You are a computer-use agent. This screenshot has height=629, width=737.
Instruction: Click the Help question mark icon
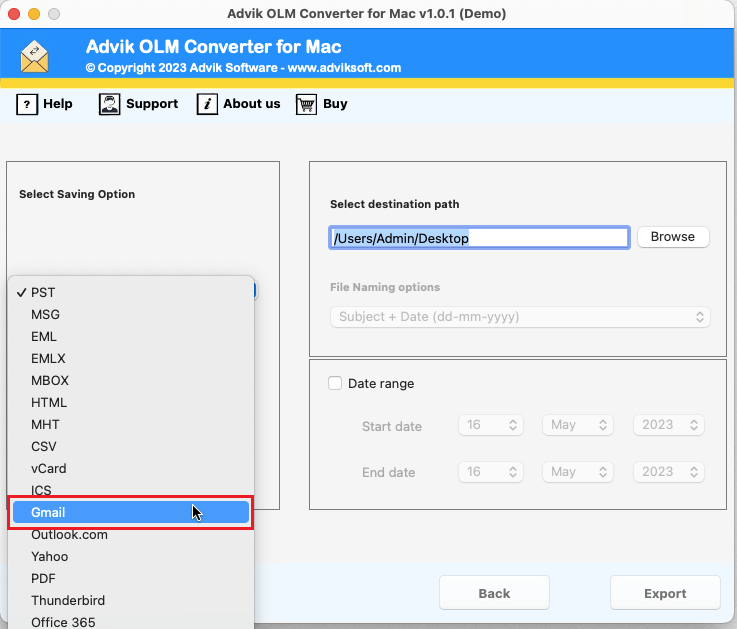(x=27, y=104)
